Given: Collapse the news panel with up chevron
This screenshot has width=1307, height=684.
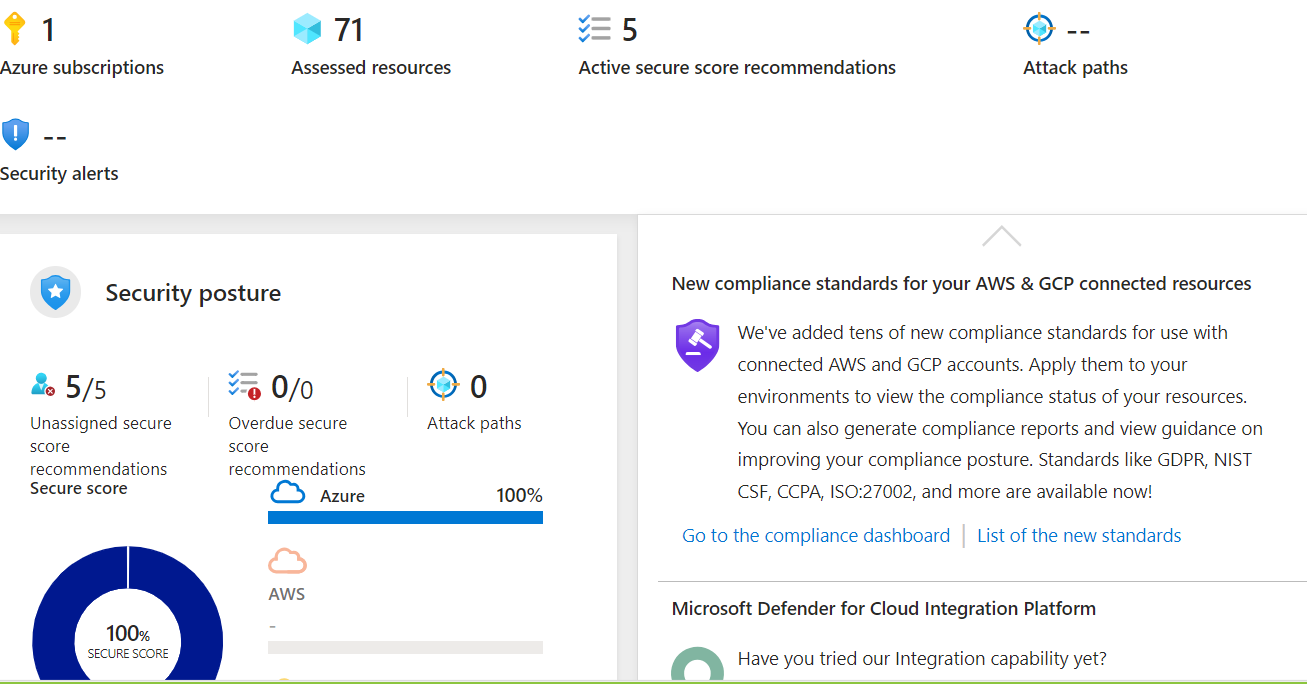Looking at the screenshot, I should pos(1001,237).
